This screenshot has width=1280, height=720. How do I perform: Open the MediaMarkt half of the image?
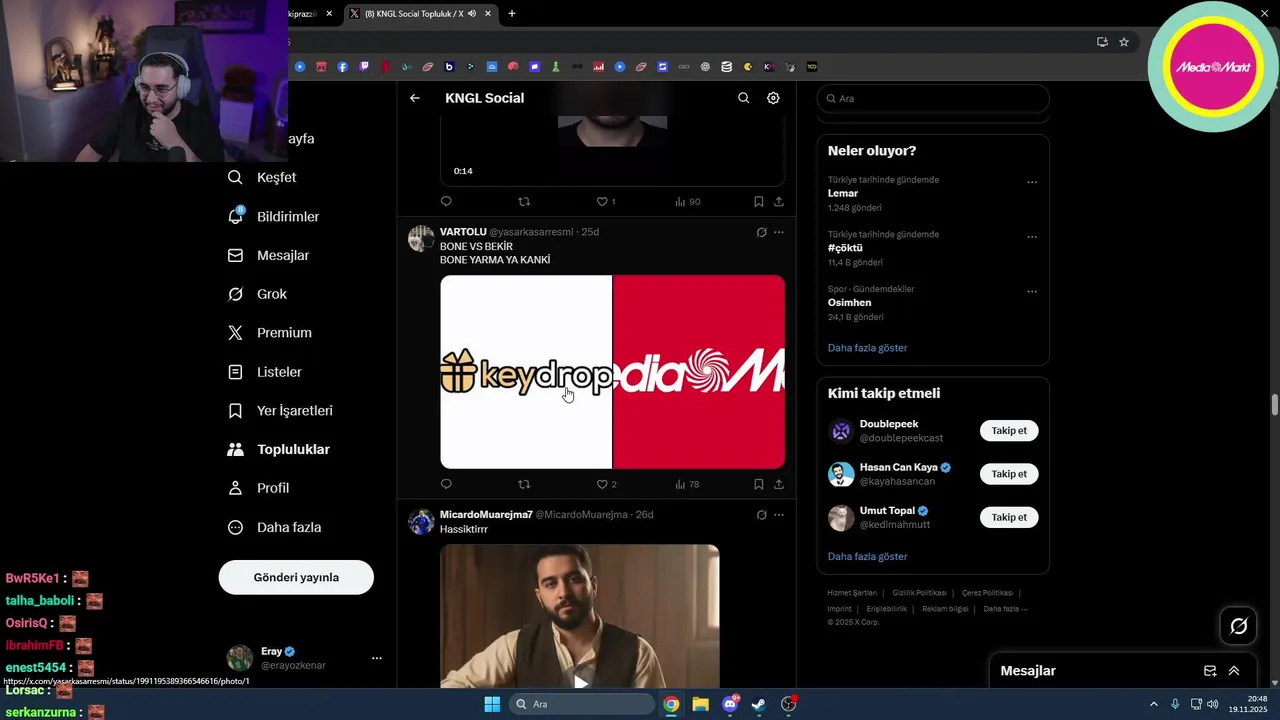tap(699, 372)
